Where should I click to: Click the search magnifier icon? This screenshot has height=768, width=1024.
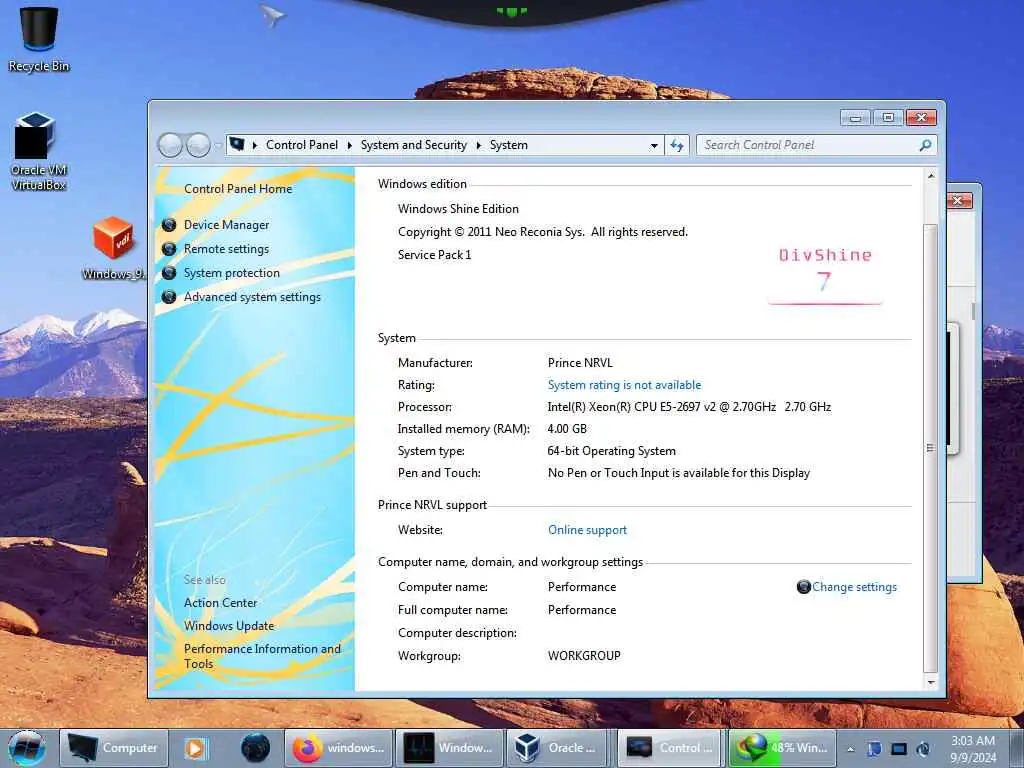tap(925, 145)
